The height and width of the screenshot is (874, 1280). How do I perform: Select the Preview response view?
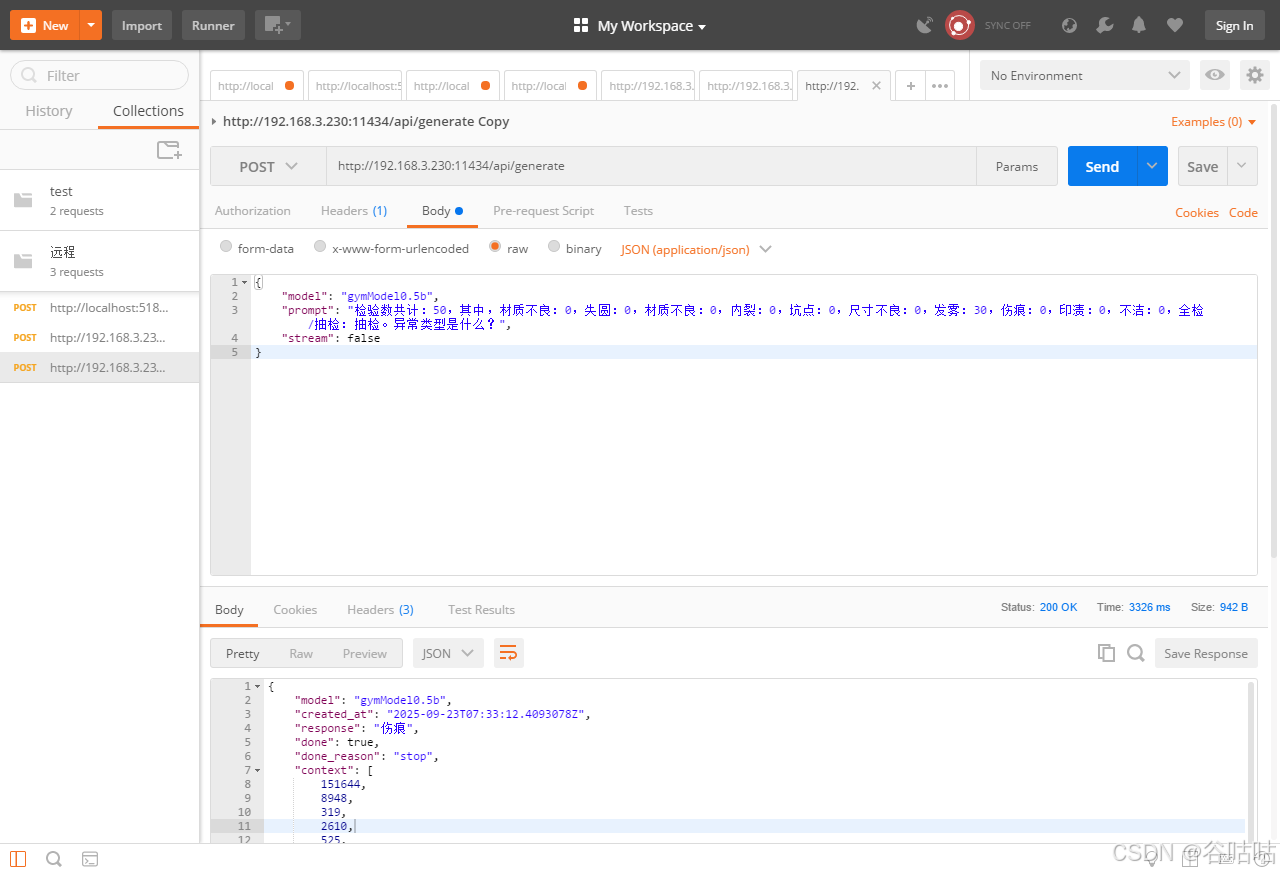[365, 653]
